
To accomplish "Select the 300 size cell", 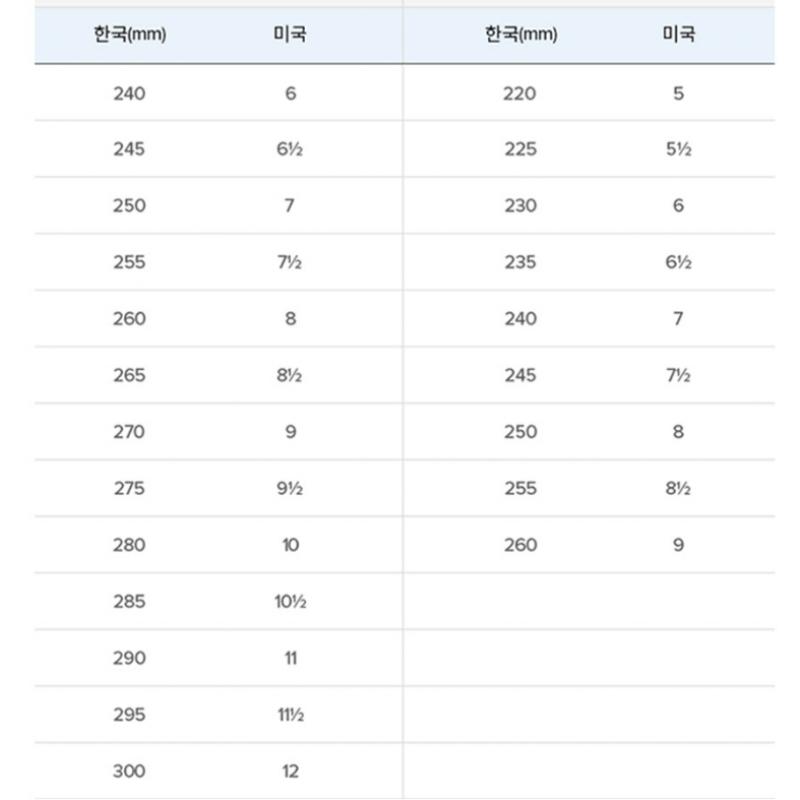I will tap(129, 771).
